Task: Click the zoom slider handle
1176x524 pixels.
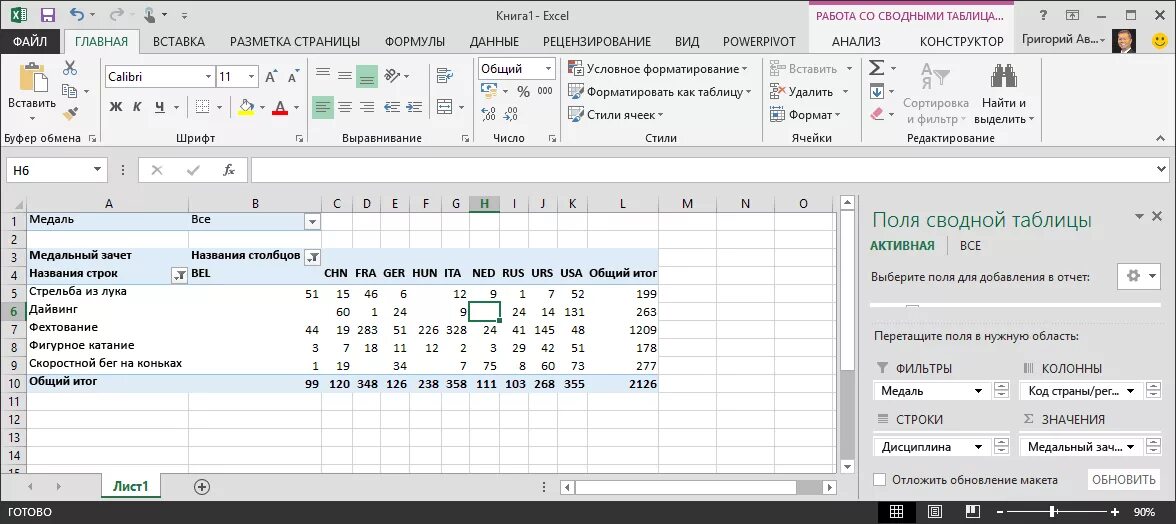Action: tap(1054, 512)
